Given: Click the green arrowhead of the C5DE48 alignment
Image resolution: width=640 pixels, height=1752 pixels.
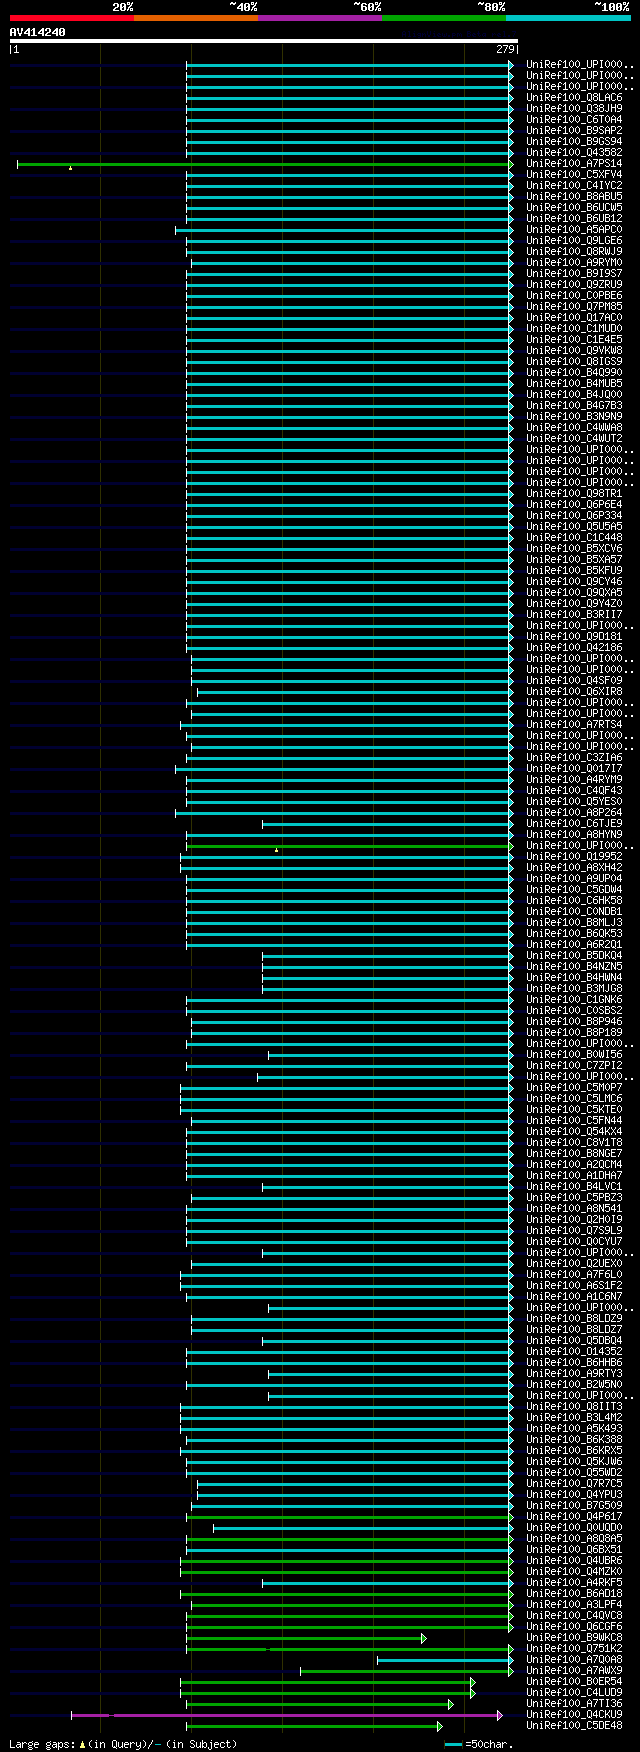Looking at the screenshot, I should point(439,1726).
